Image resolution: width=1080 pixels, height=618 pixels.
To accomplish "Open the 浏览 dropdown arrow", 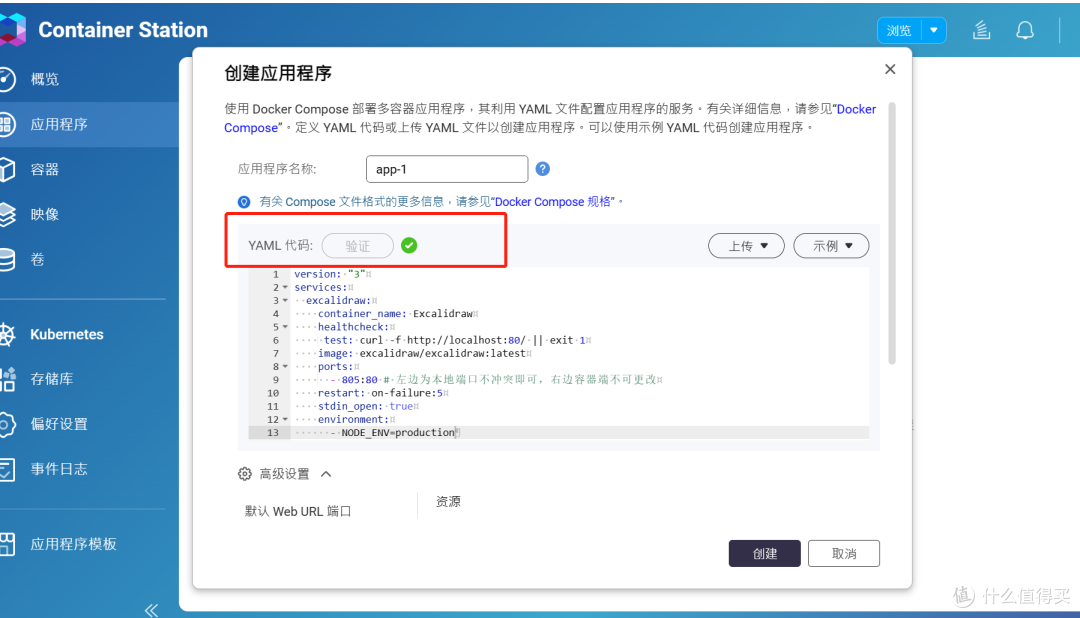I will pyautogui.click(x=934, y=30).
